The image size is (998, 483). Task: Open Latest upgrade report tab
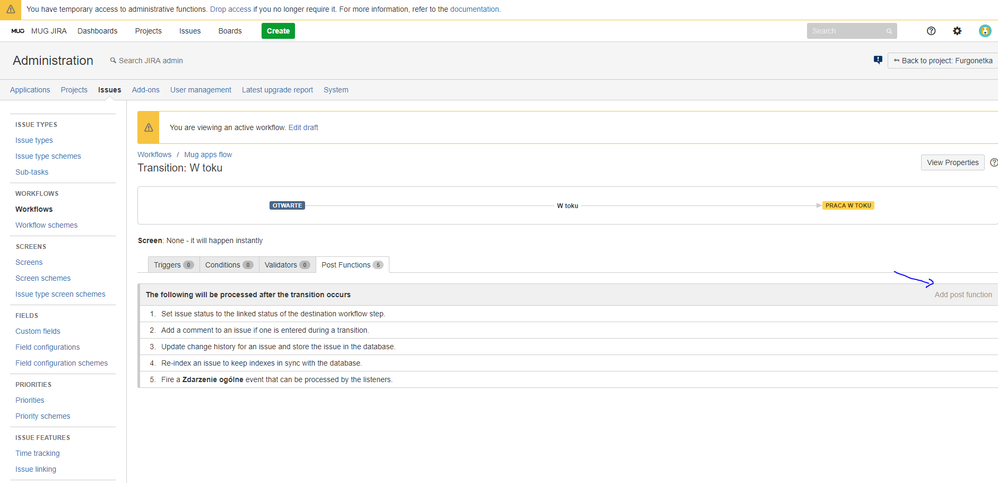(x=278, y=90)
